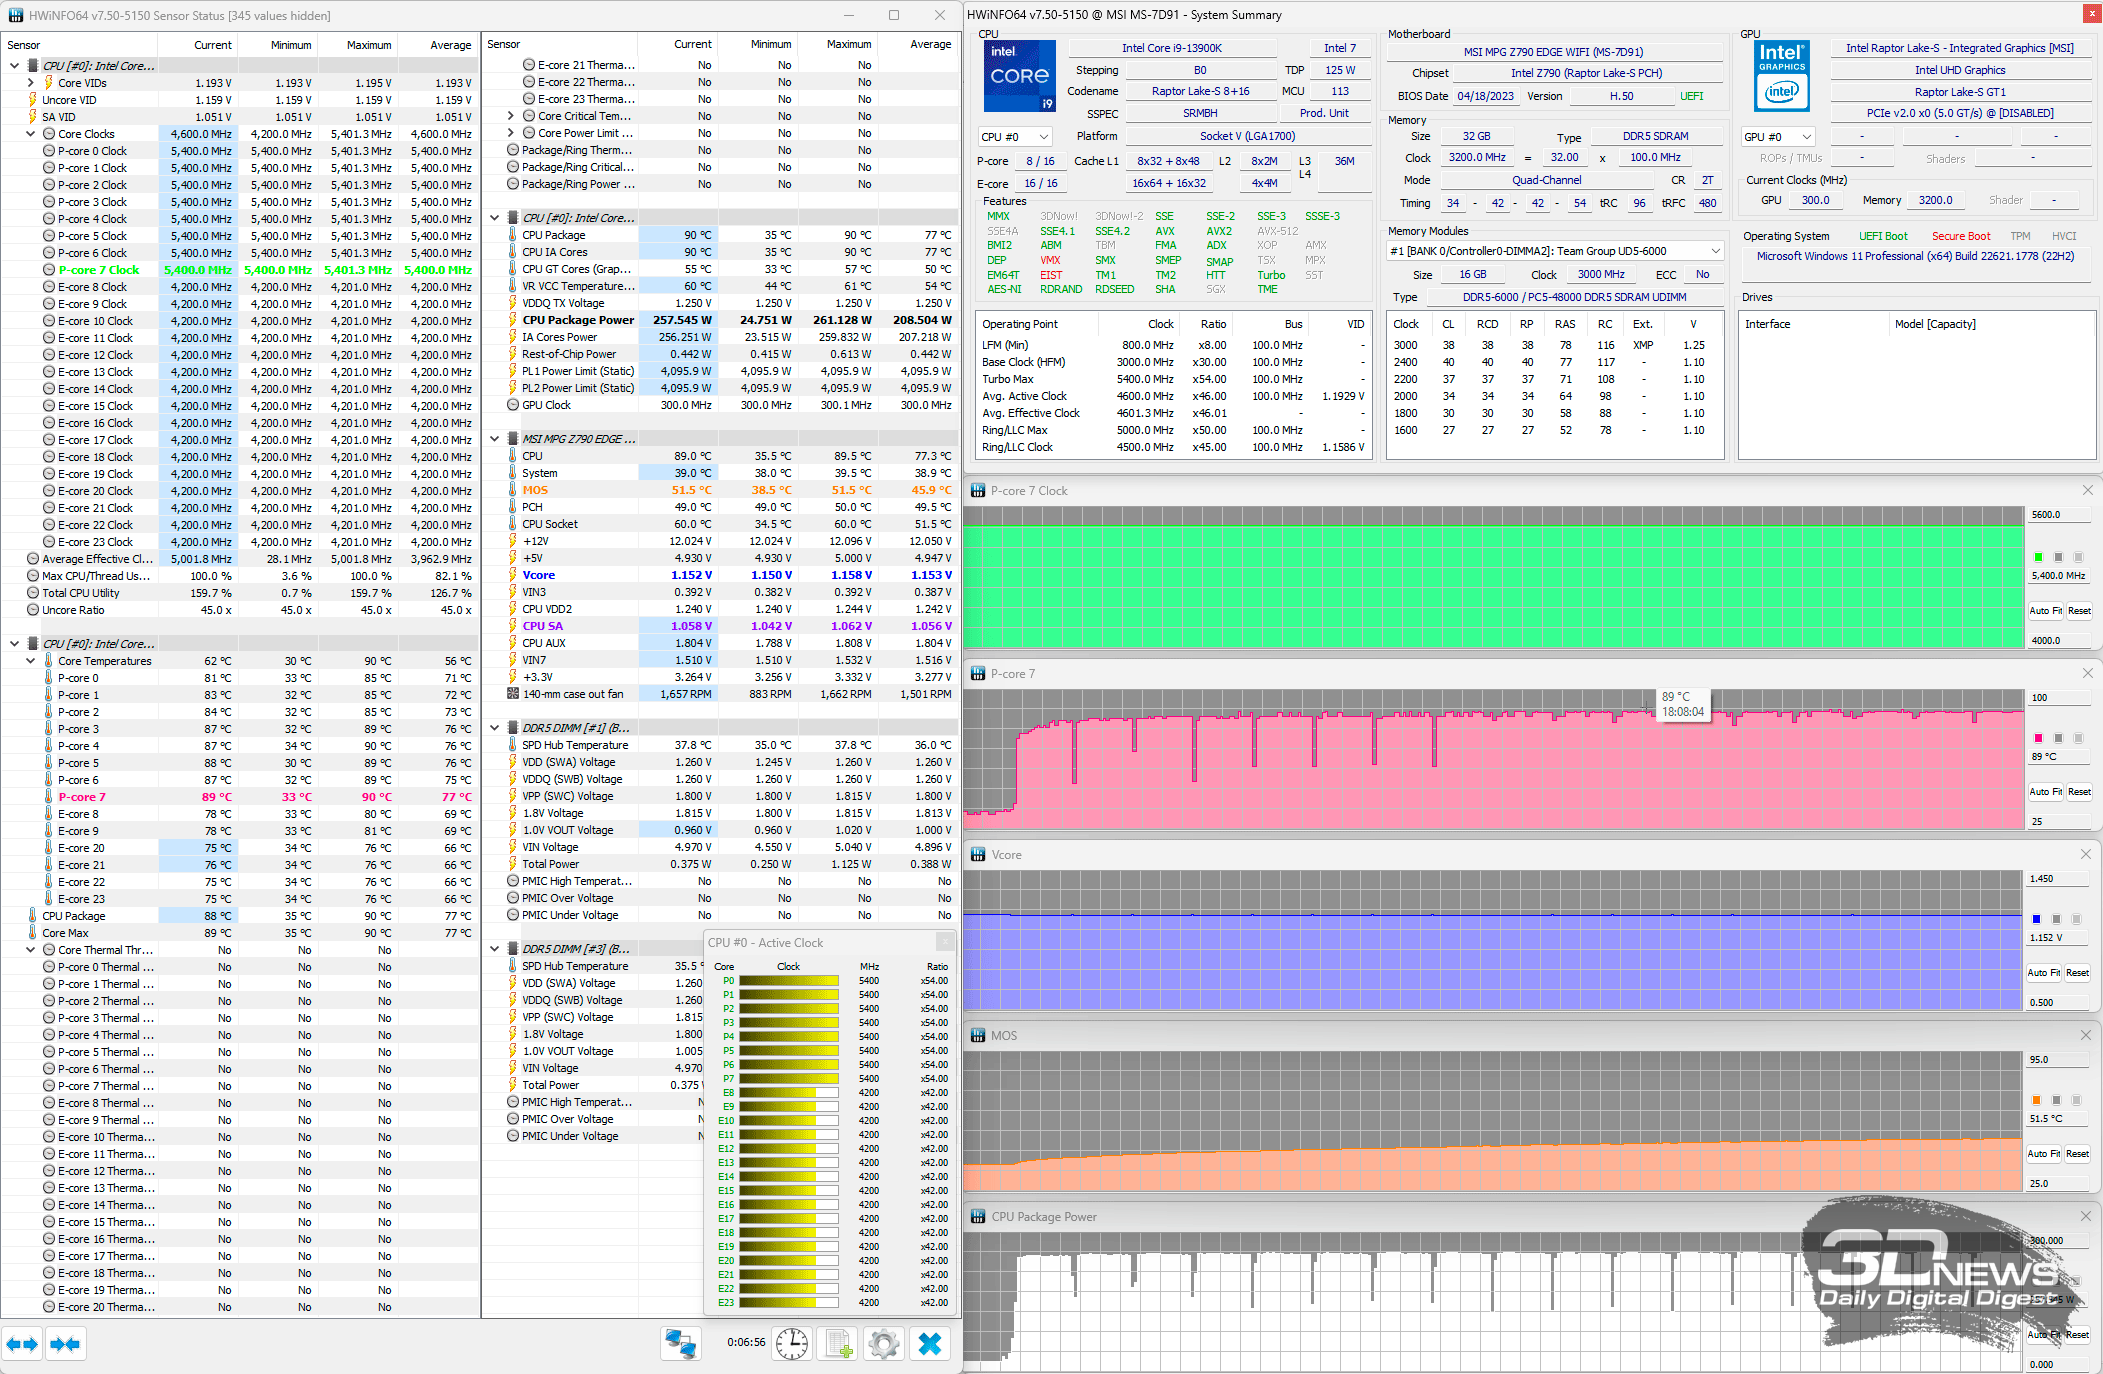Viewport: 2103px width, 1374px height.
Task: Click the HWiNFO64 Sensor Status title icon
Action: 14,15
